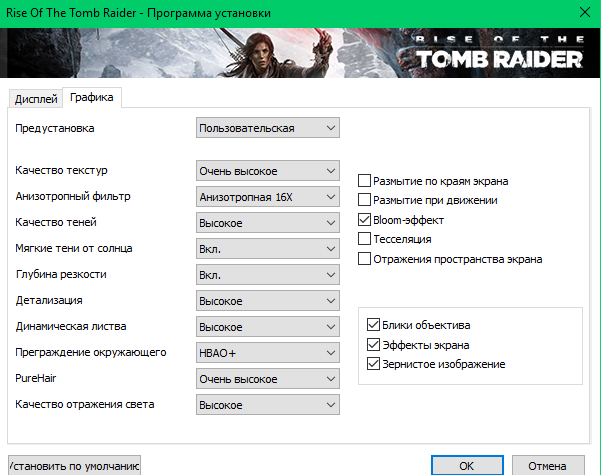Screen dimensions: 601x475
Task: Open Качество отражения света dropdown
Action: click(x=268, y=405)
